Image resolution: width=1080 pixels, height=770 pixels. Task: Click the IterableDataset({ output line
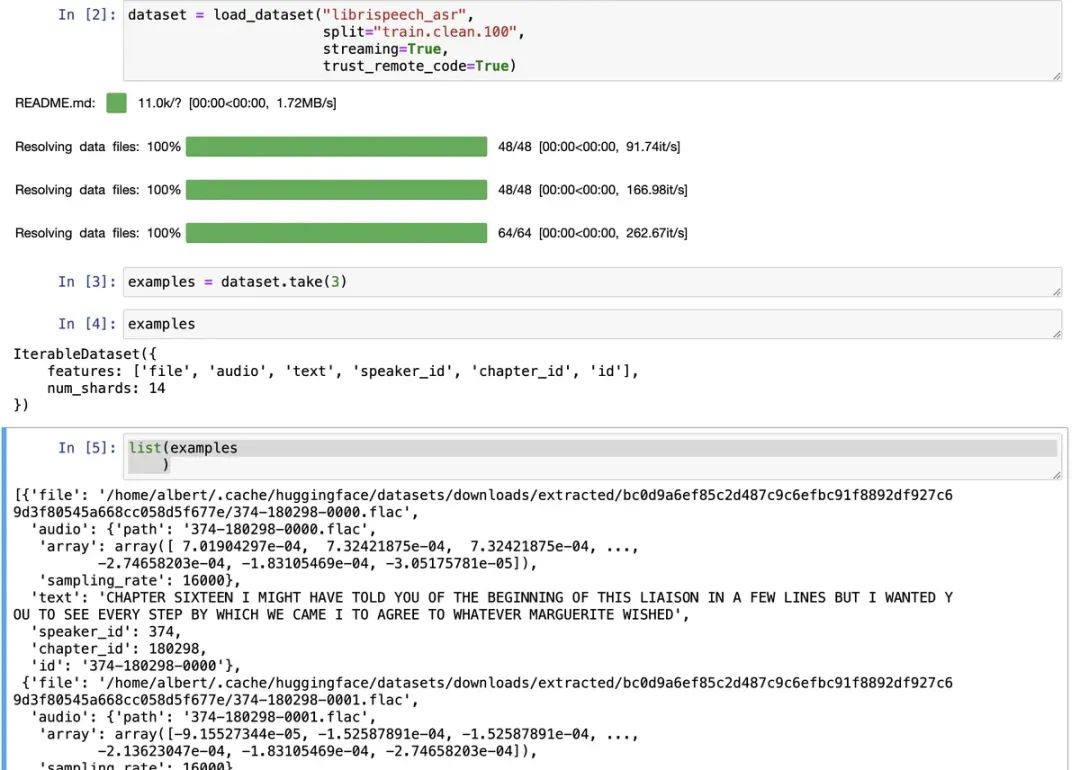pos(85,354)
